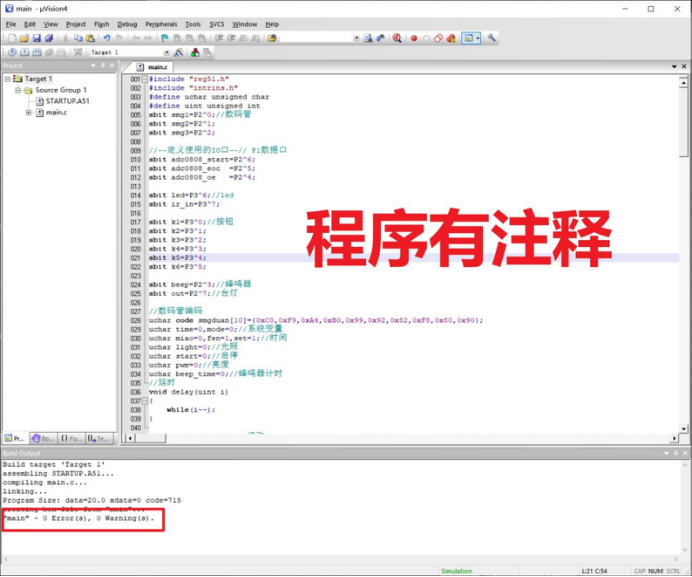Switch to the Books panel tab
The height and width of the screenshot is (577, 692).
coord(43,438)
